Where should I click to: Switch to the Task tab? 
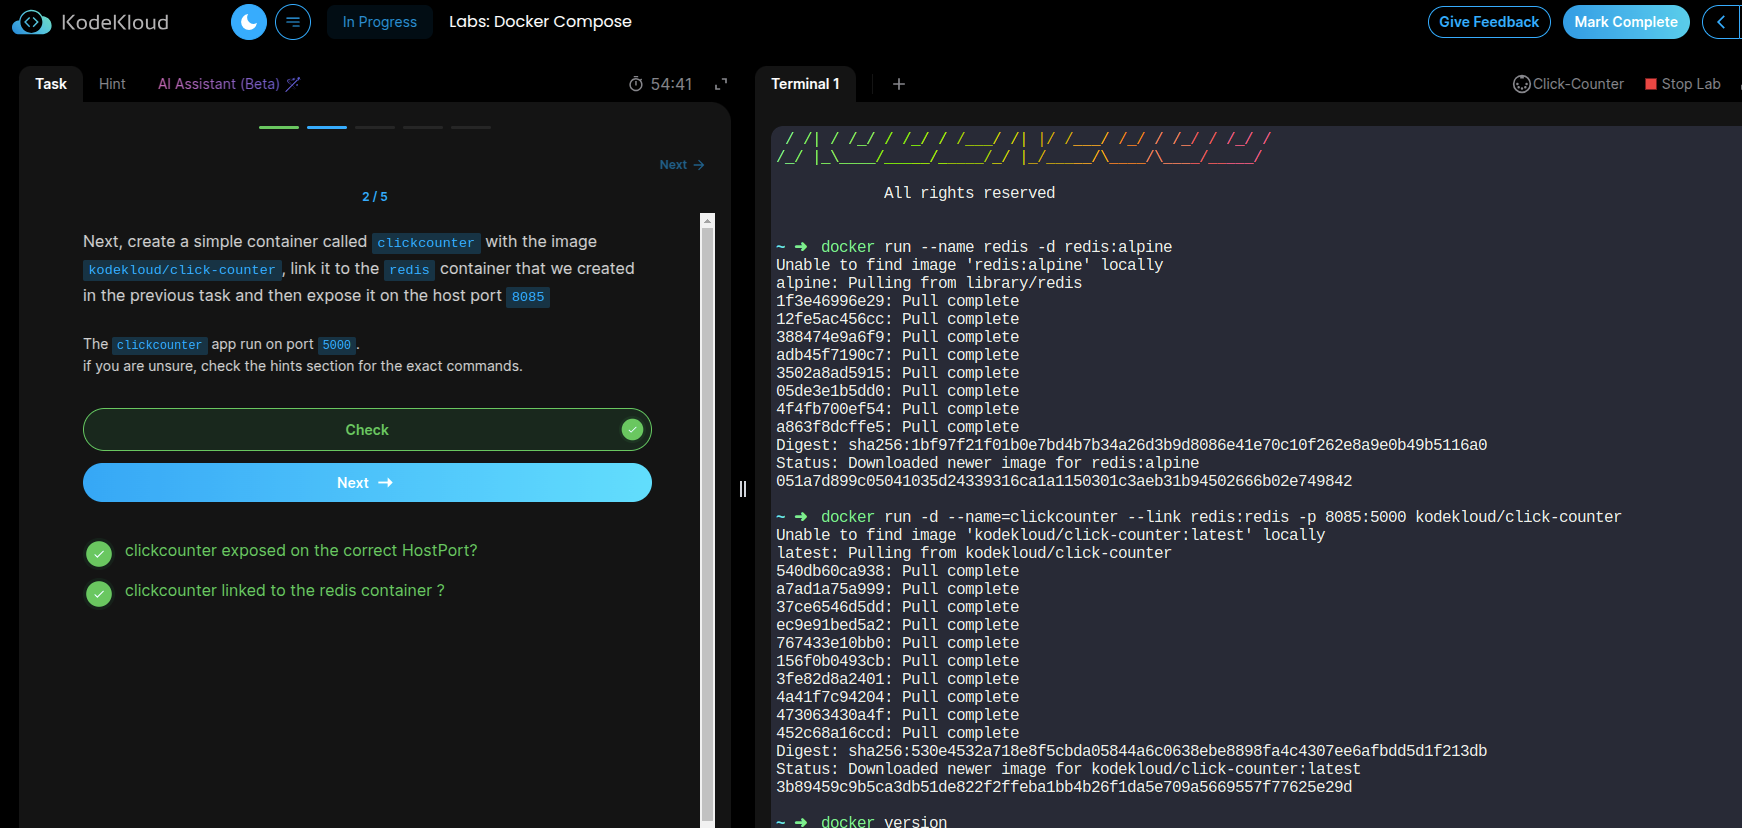click(x=51, y=84)
